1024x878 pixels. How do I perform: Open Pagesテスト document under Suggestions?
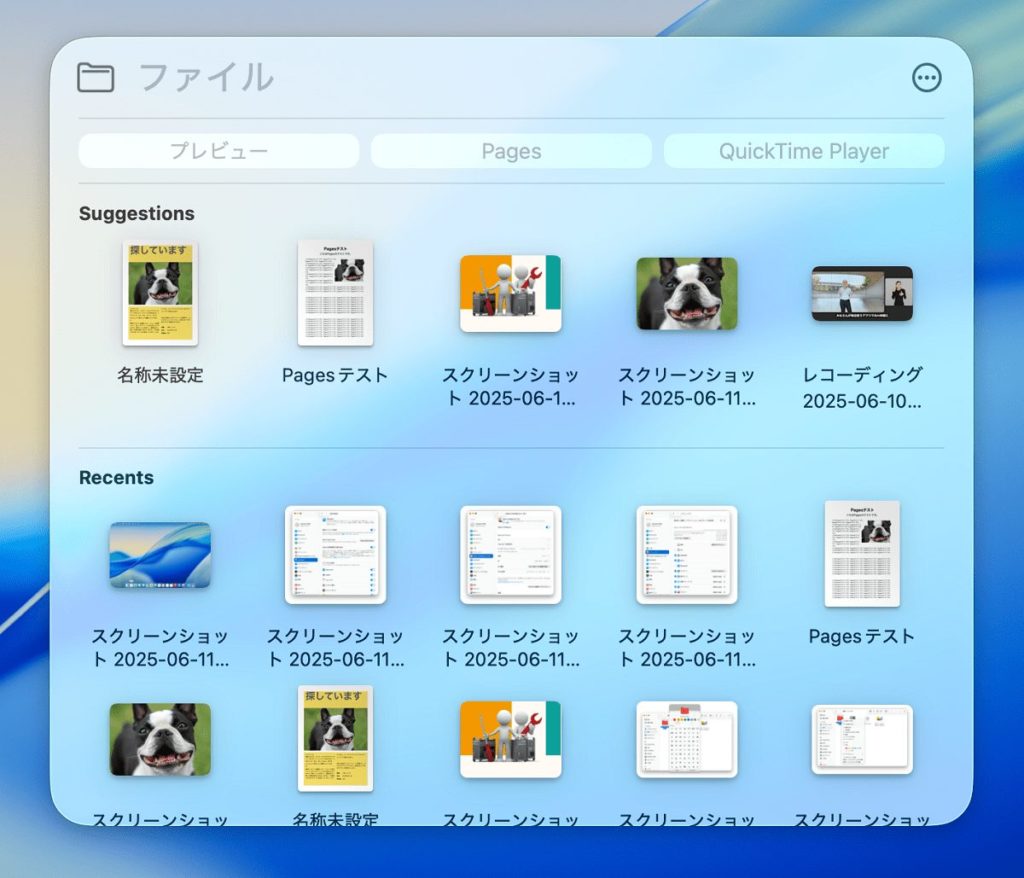[335, 293]
